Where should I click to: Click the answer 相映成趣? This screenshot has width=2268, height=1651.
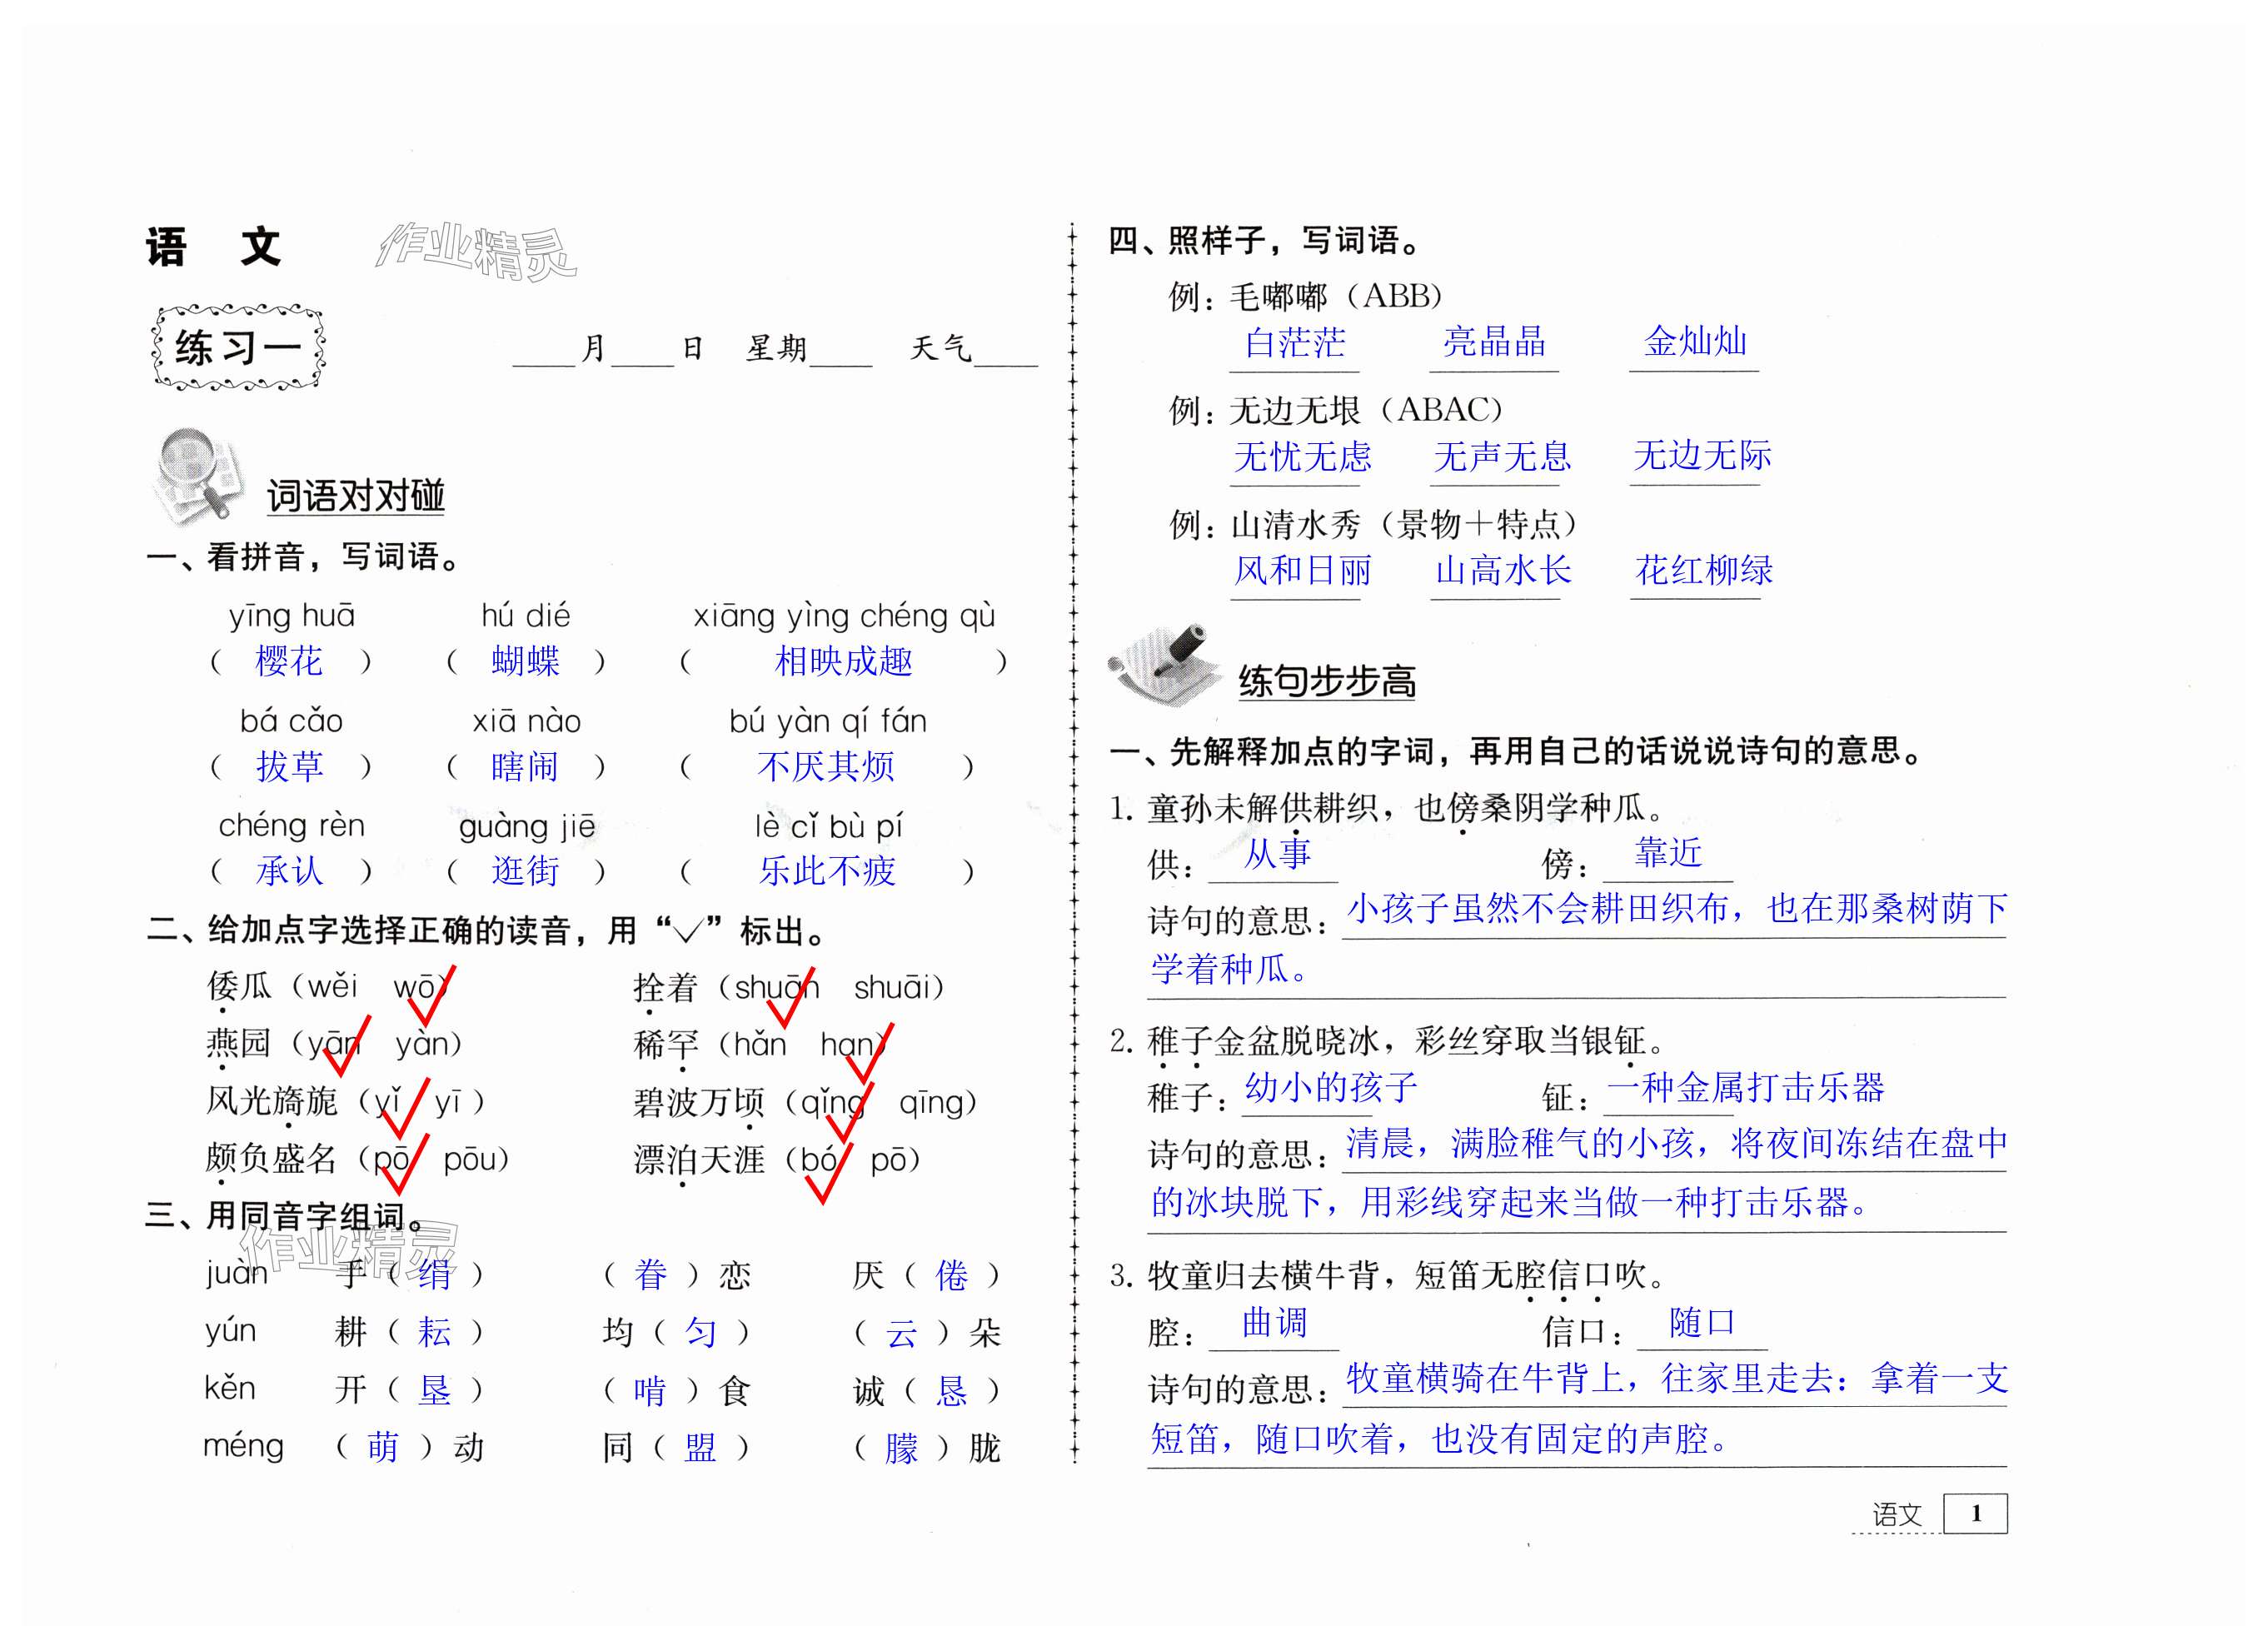click(844, 661)
